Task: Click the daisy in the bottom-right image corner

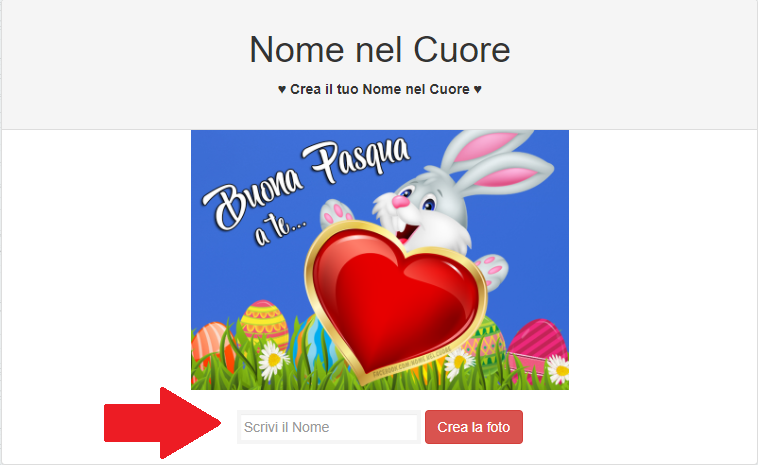Action: click(558, 370)
